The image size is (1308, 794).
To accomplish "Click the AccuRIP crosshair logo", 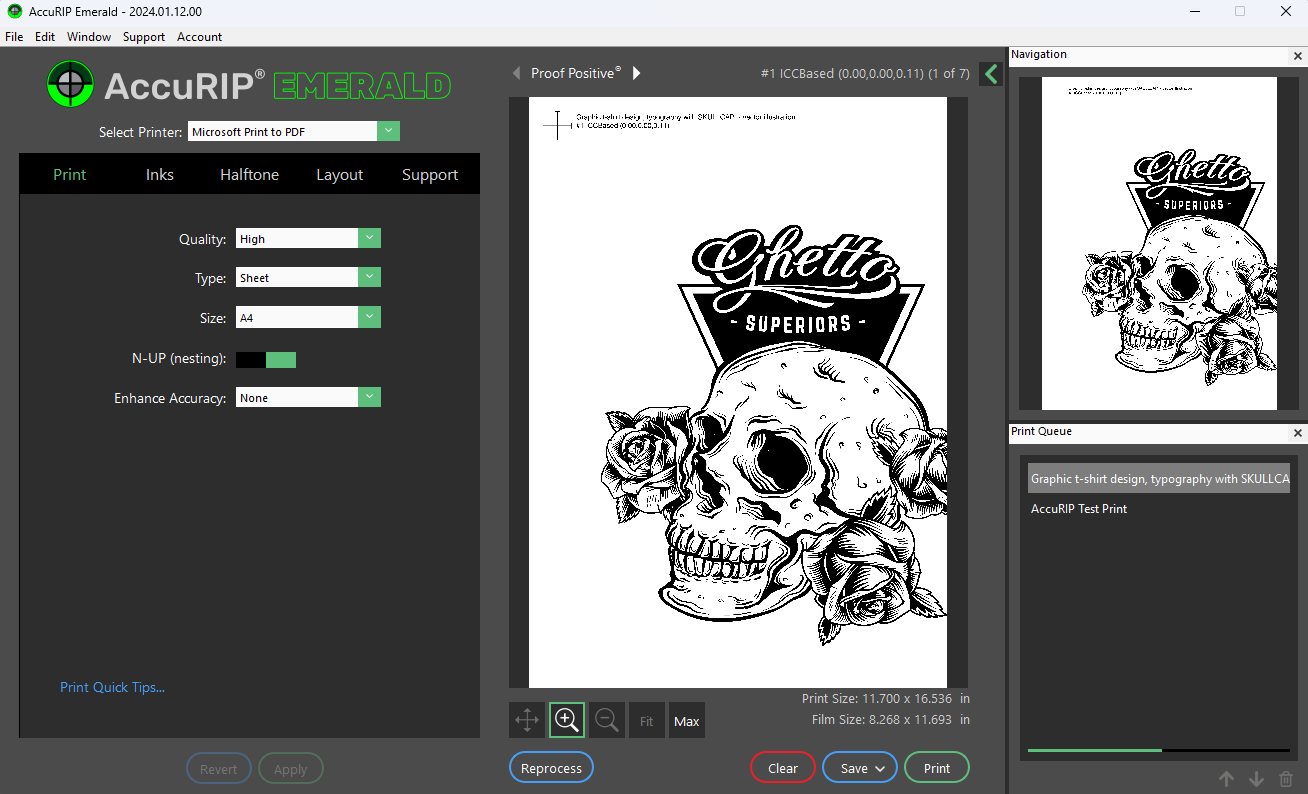I will [70, 85].
